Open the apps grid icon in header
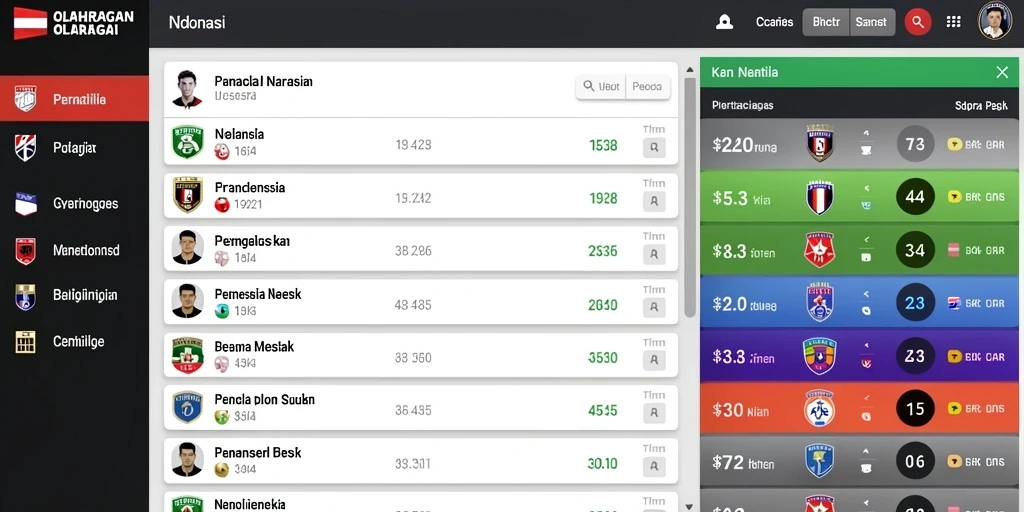The width and height of the screenshot is (1024, 512). [953, 22]
